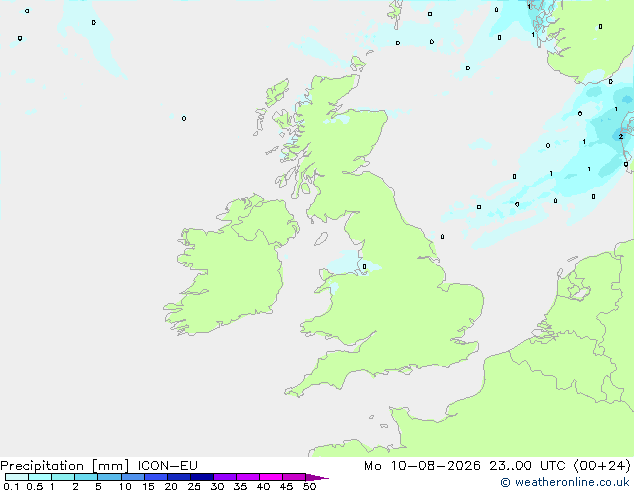Click the Isle of Man outline
The height and width of the screenshot is (490, 634).
point(321,239)
